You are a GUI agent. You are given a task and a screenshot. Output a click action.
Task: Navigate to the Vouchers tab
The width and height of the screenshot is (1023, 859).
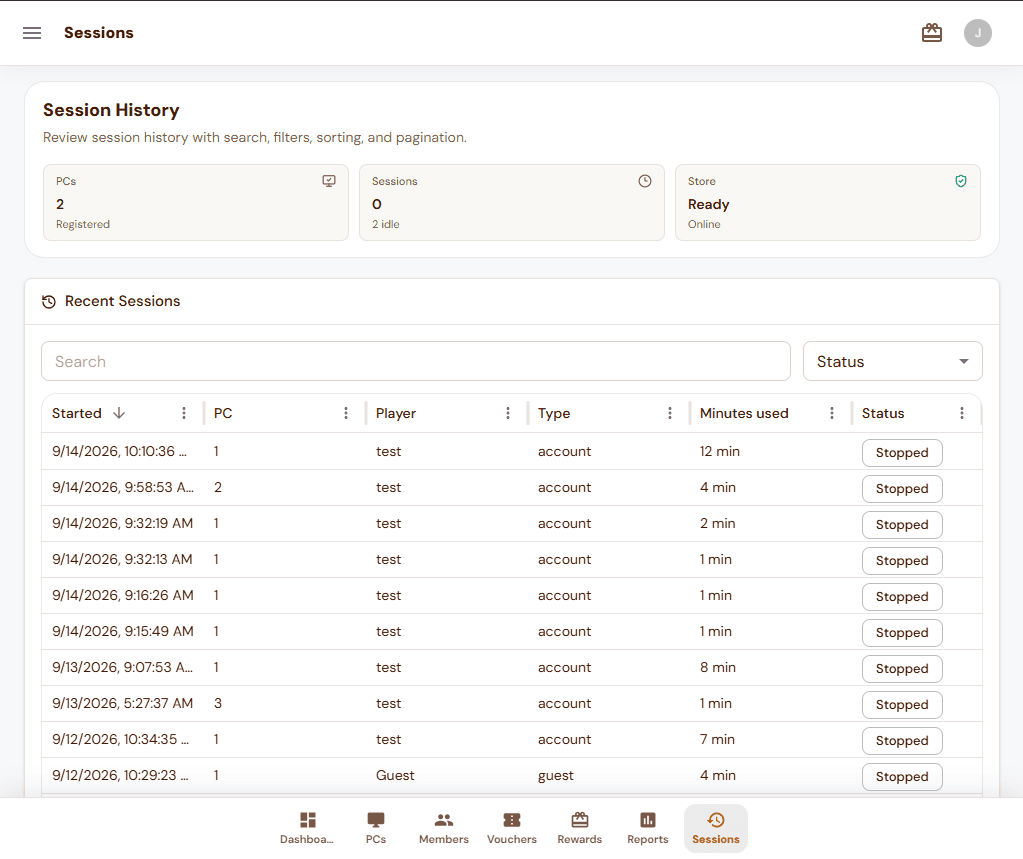coord(512,828)
